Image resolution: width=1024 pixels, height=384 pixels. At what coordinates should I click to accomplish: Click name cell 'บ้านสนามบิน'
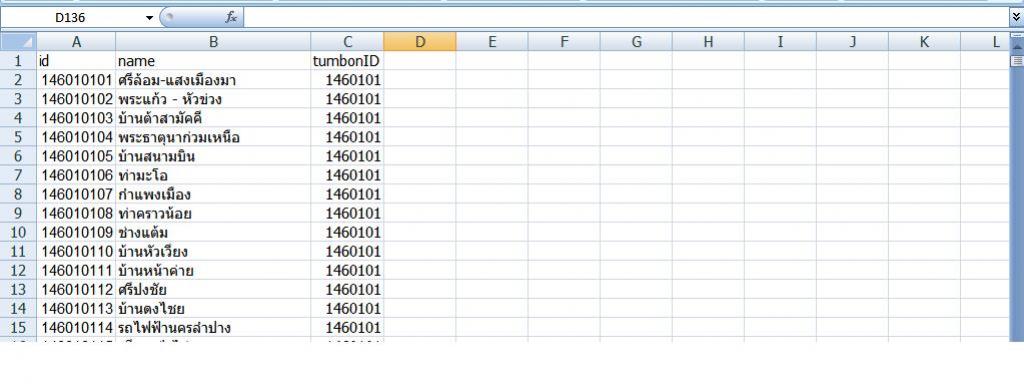pos(214,156)
